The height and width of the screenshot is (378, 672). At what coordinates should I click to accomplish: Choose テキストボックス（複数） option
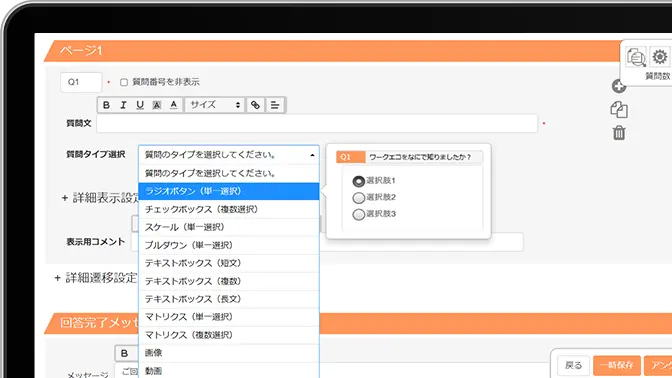pyautogui.click(x=229, y=281)
